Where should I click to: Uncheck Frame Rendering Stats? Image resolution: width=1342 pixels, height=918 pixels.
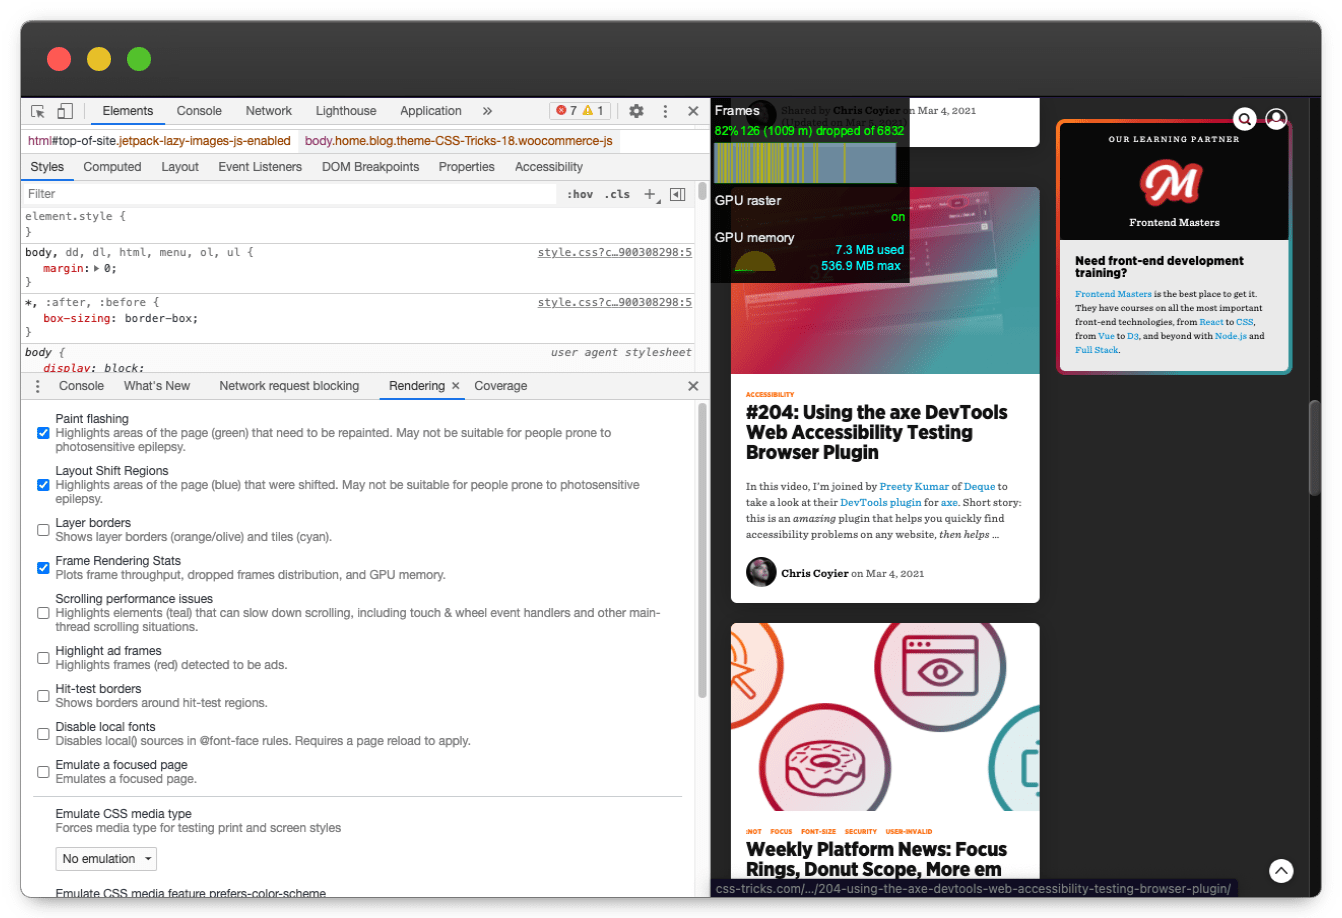pyautogui.click(x=43, y=568)
